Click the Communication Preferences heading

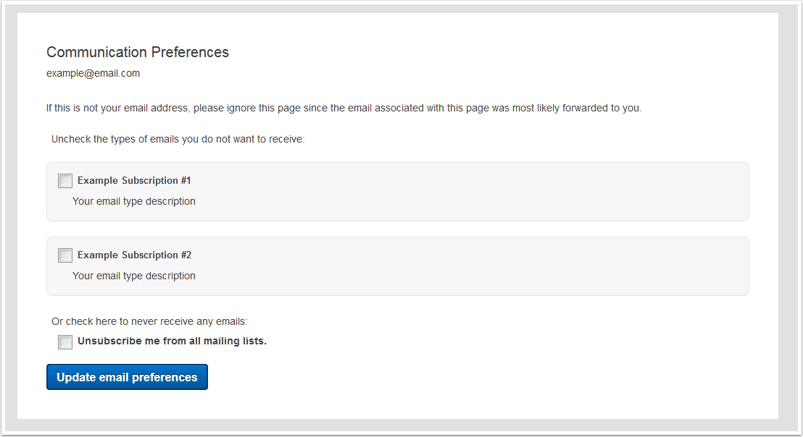[x=137, y=52]
